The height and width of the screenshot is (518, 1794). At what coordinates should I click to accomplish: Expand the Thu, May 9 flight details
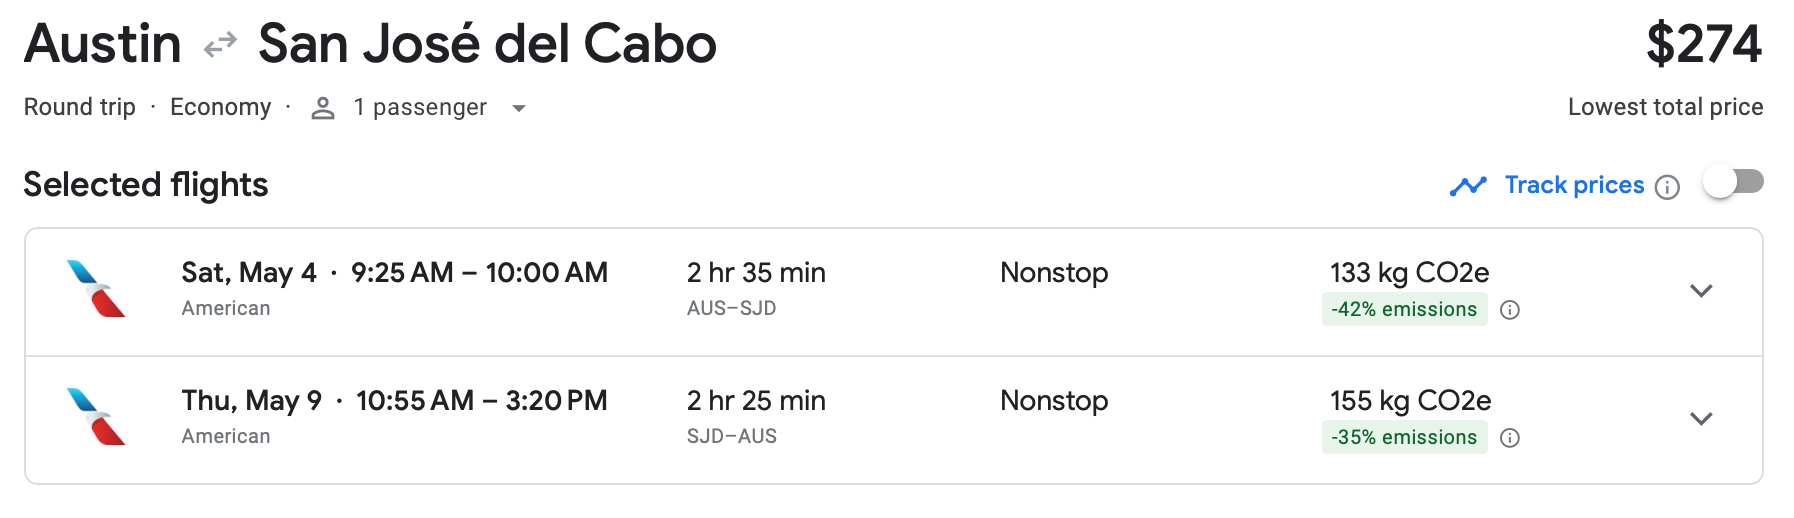pos(1701,419)
